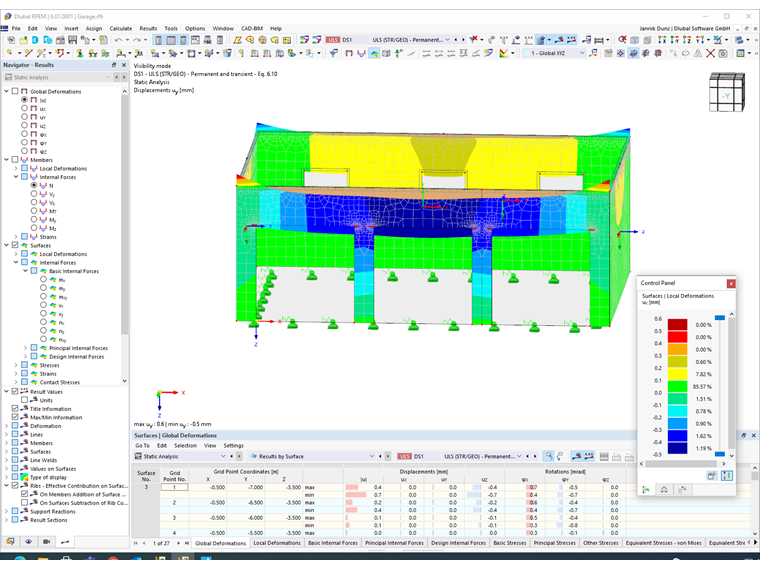
Task: Click the Redo arrow icon
Action: [x=137, y=40]
